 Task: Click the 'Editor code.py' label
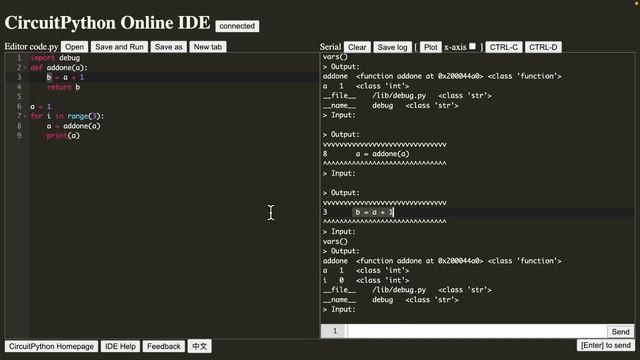(31, 47)
